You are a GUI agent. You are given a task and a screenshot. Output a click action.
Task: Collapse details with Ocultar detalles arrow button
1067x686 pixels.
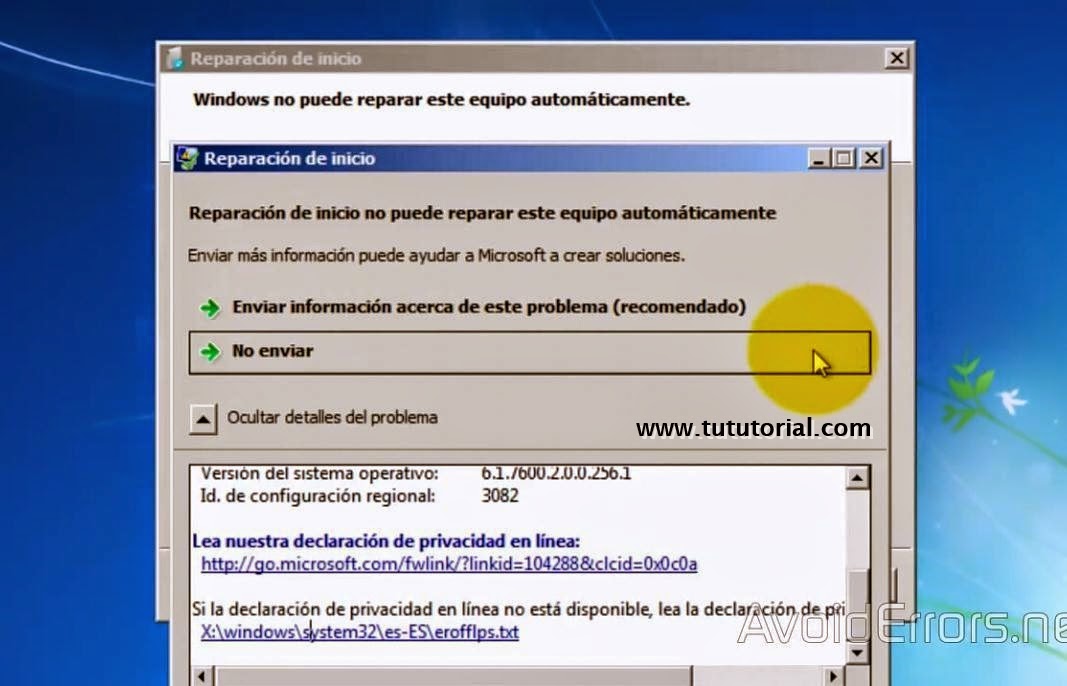tap(203, 419)
